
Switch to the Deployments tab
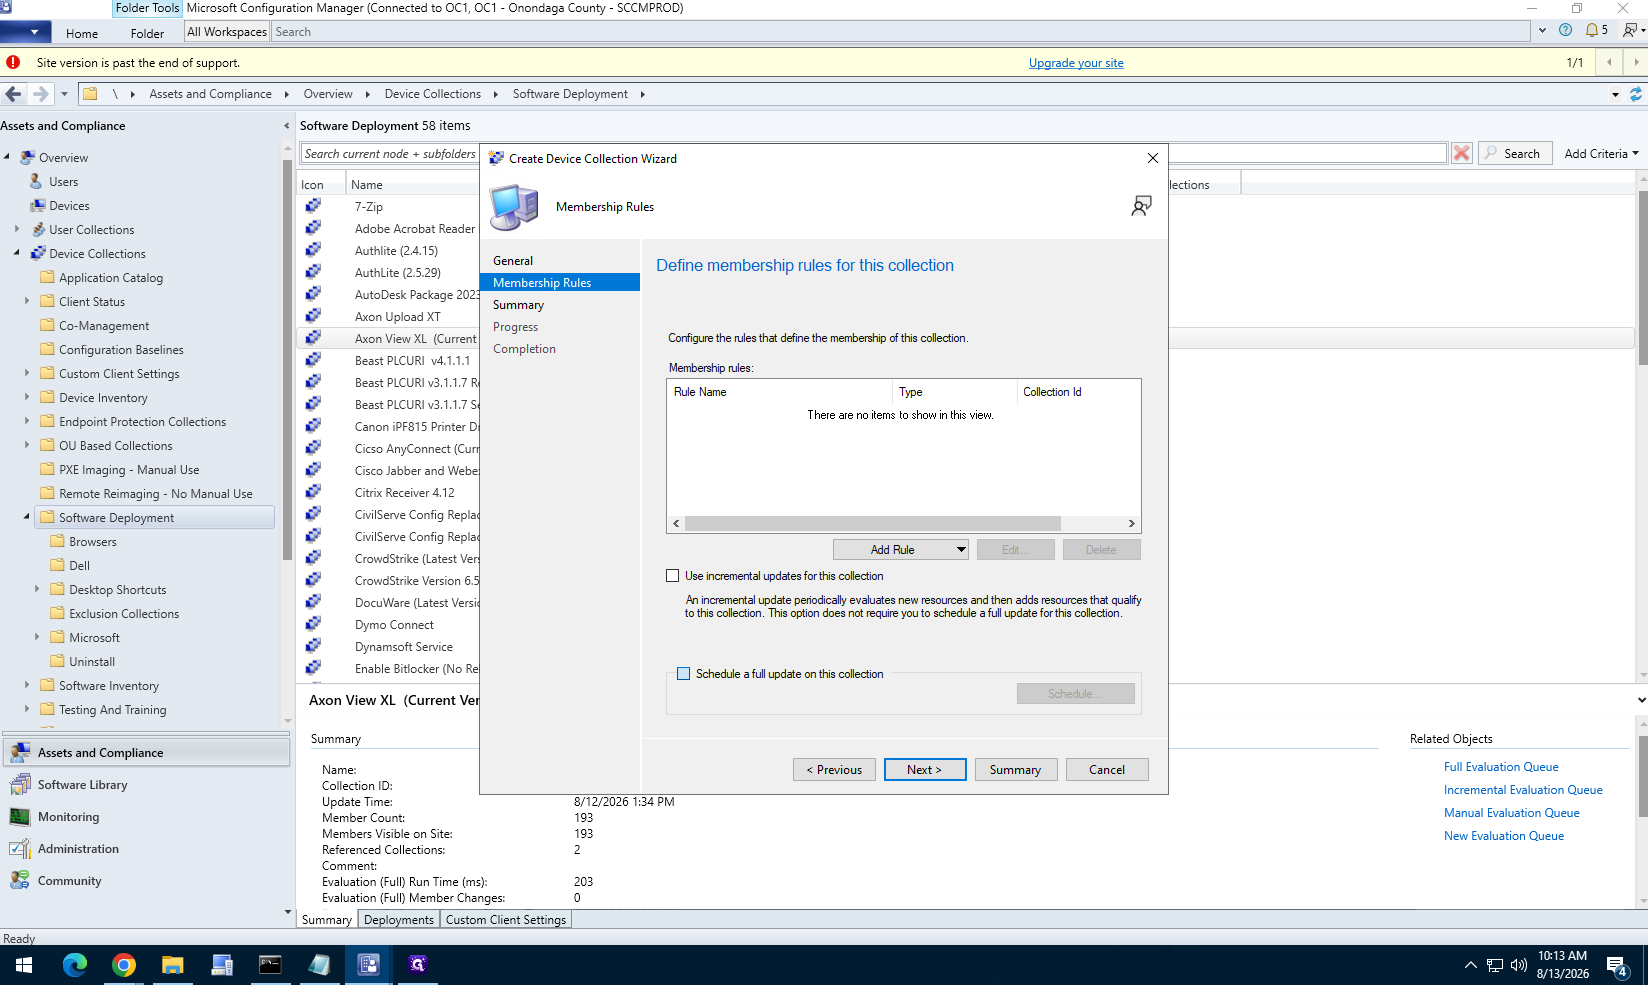399,920
